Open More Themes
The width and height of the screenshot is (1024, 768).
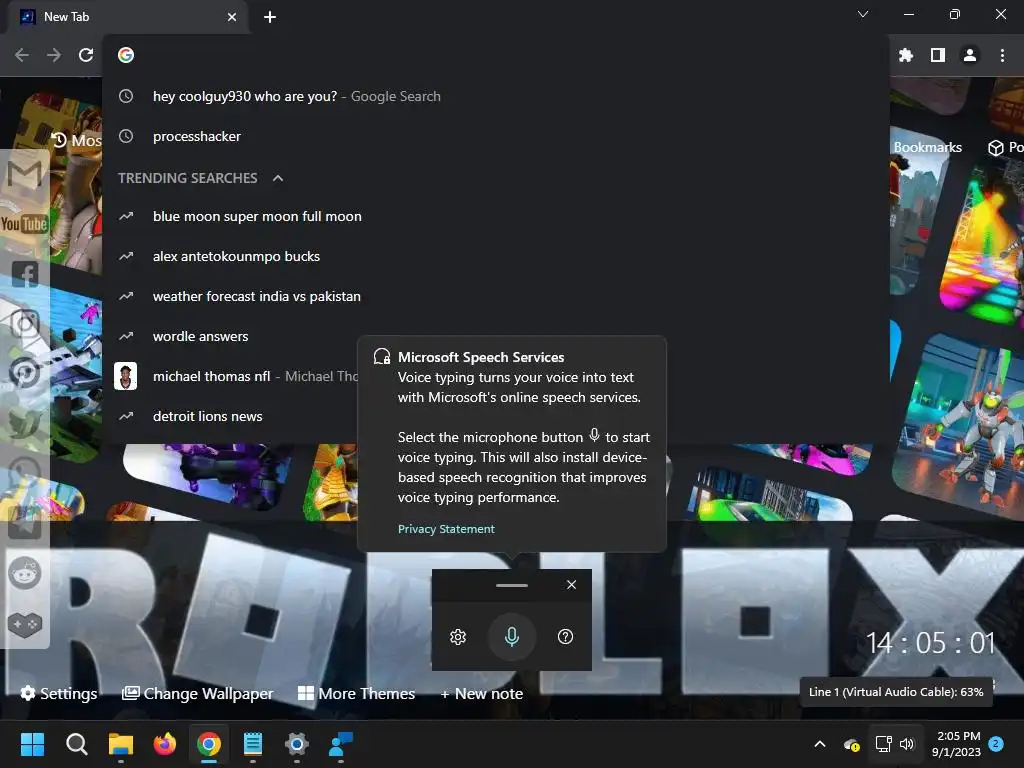(x=357, y=694)
